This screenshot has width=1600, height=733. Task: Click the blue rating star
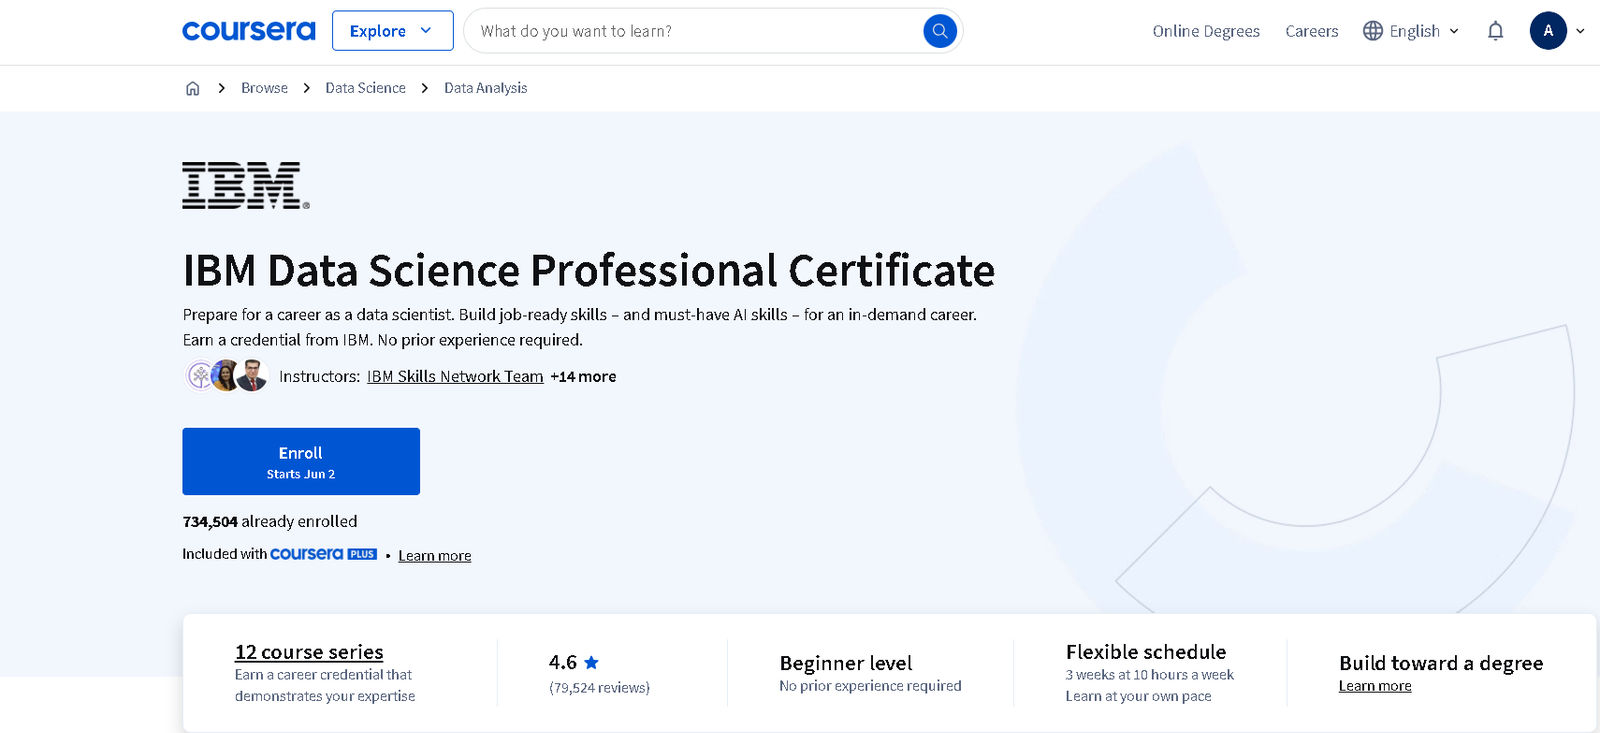pos(591,662)
